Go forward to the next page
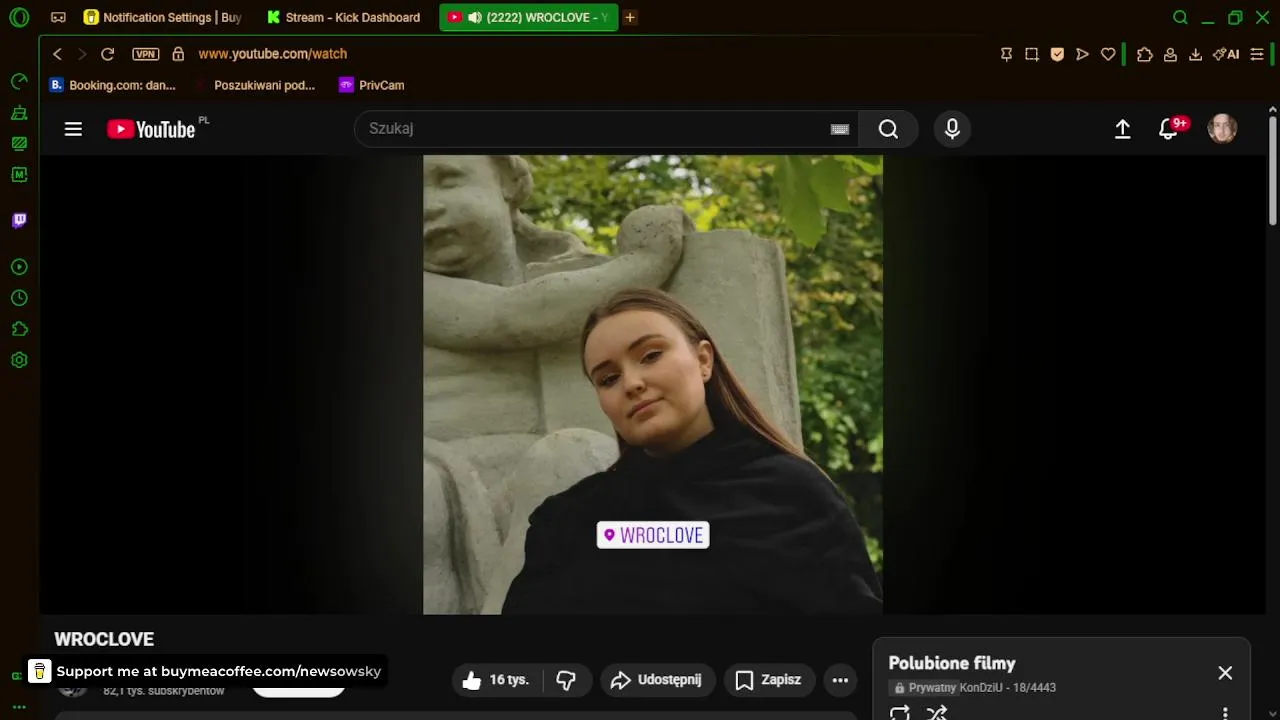1280x720 pixels. (x=82, y=54)
